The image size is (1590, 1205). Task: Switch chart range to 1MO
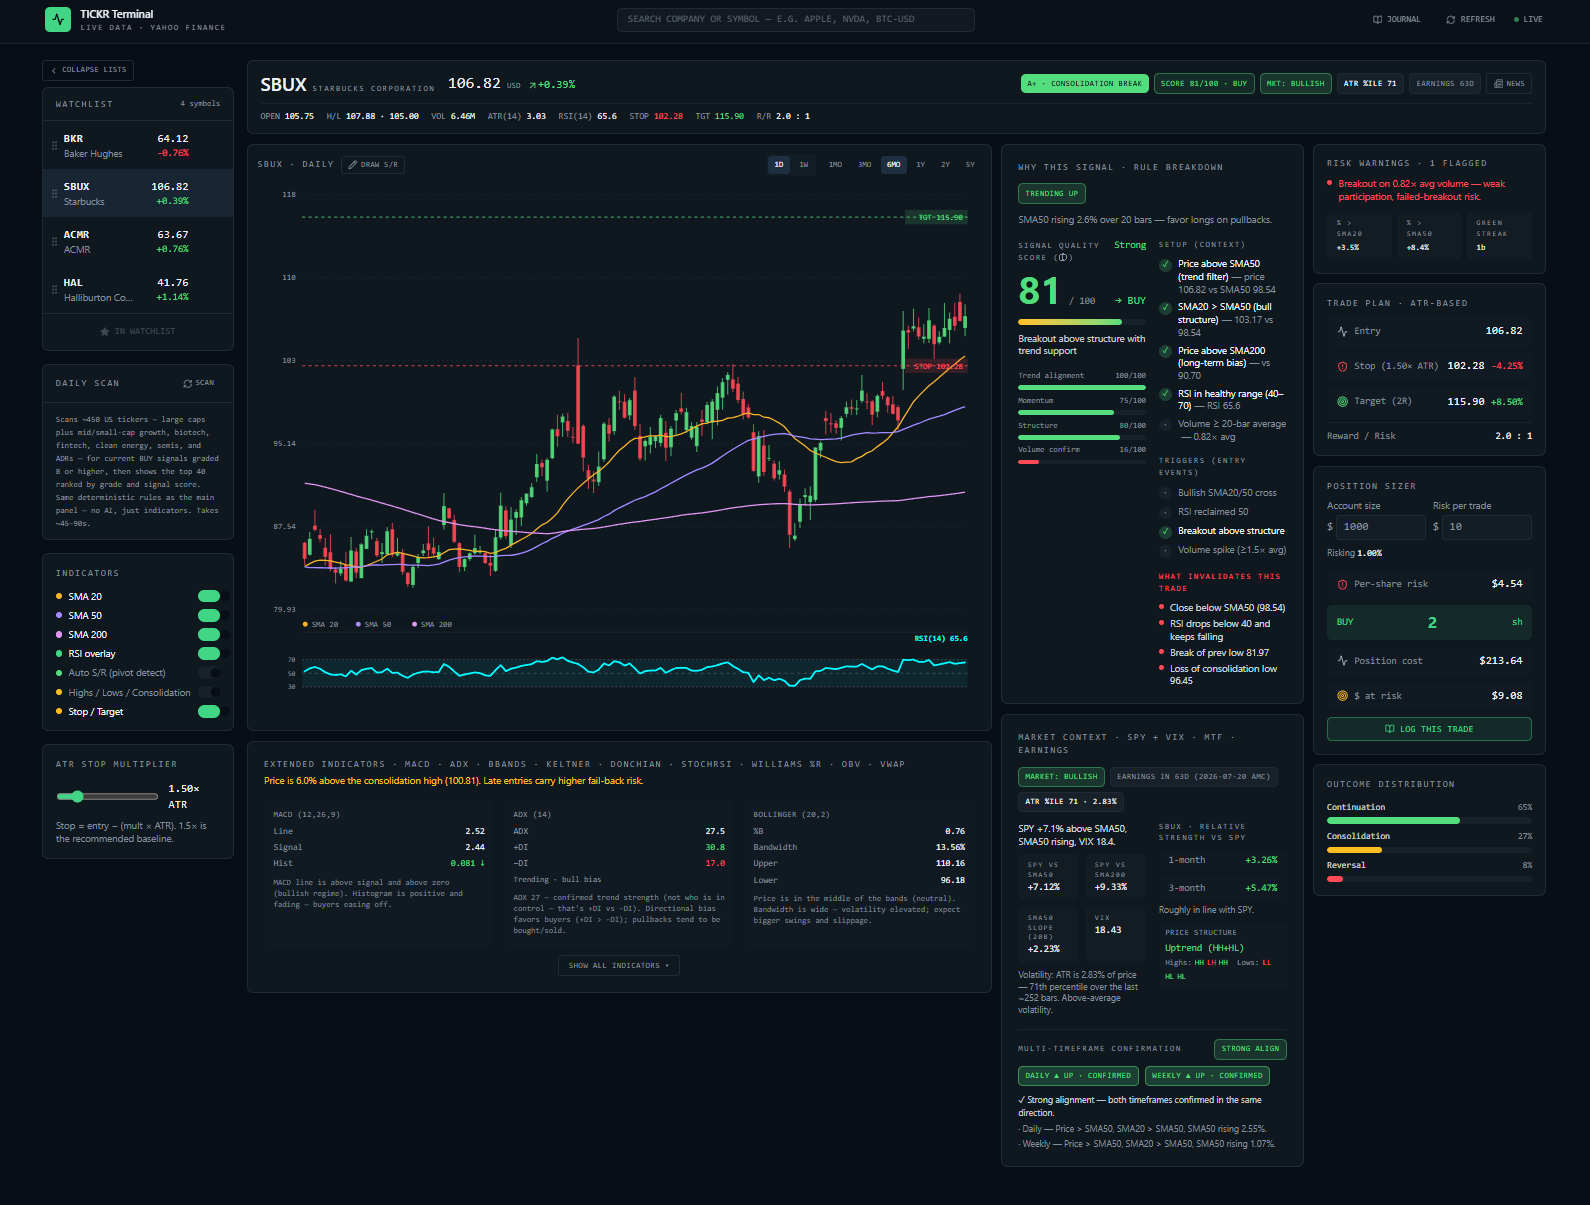point(835,164)
